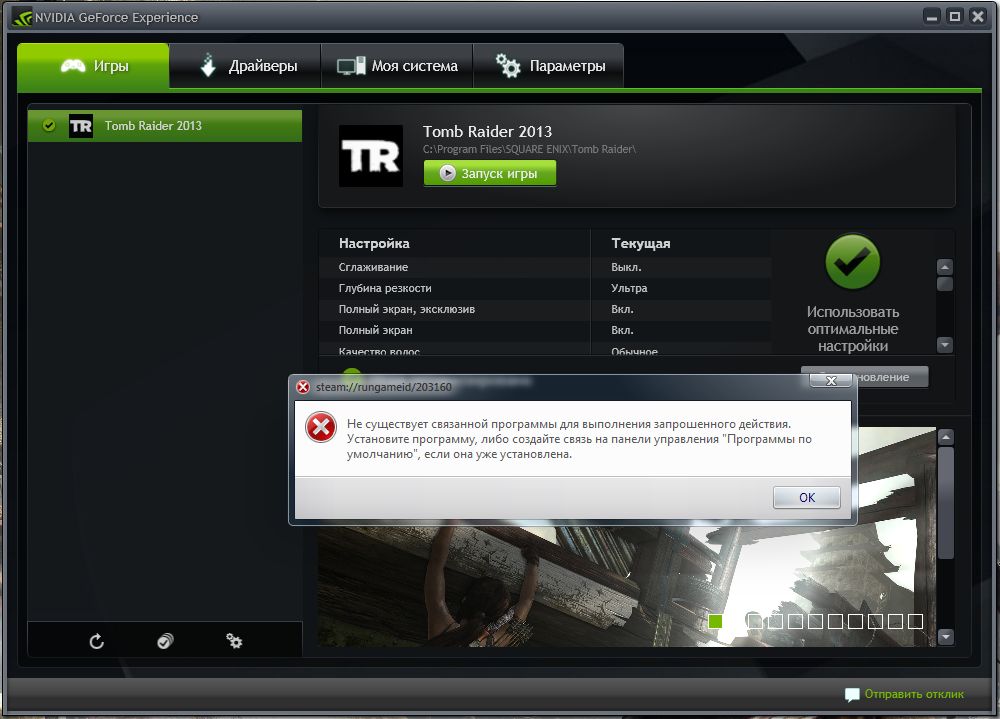This screenshot has height=719, width=1000.
Task: Click the refresh games icon at bottom left
Action: tap(96, 641)
